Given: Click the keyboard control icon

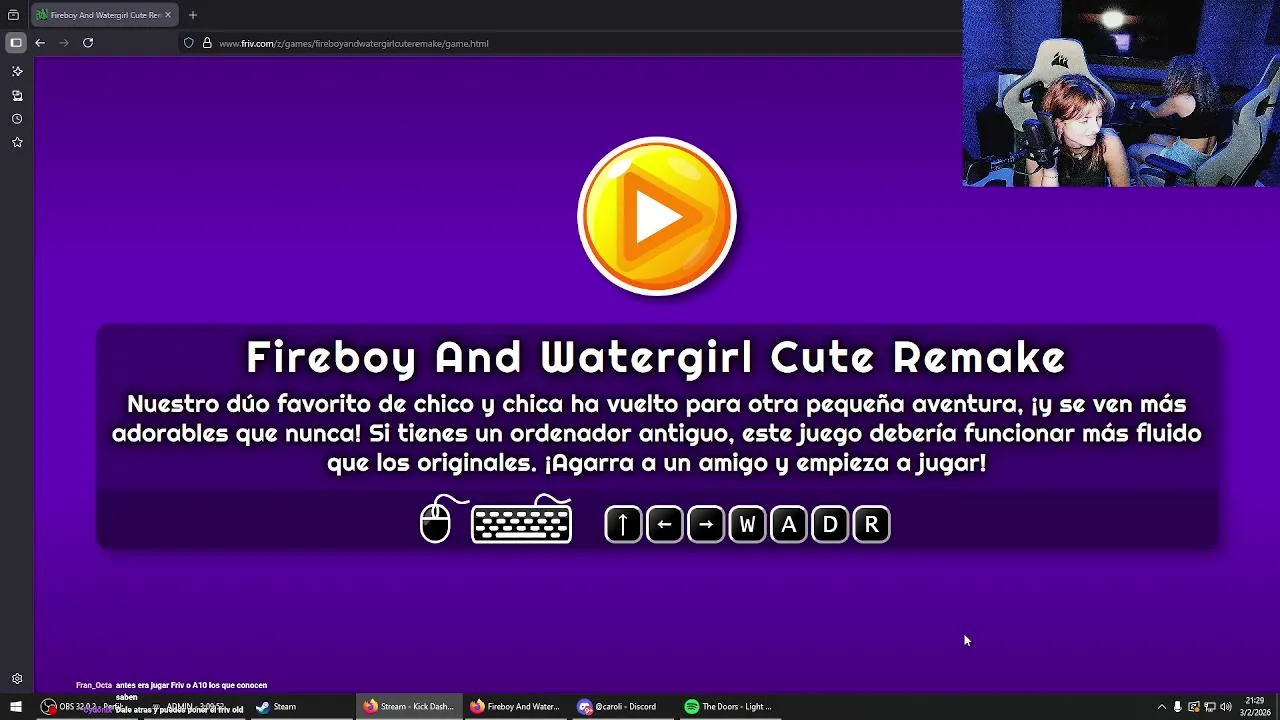Looking at the screenshot, I should (x=521, y=521).
